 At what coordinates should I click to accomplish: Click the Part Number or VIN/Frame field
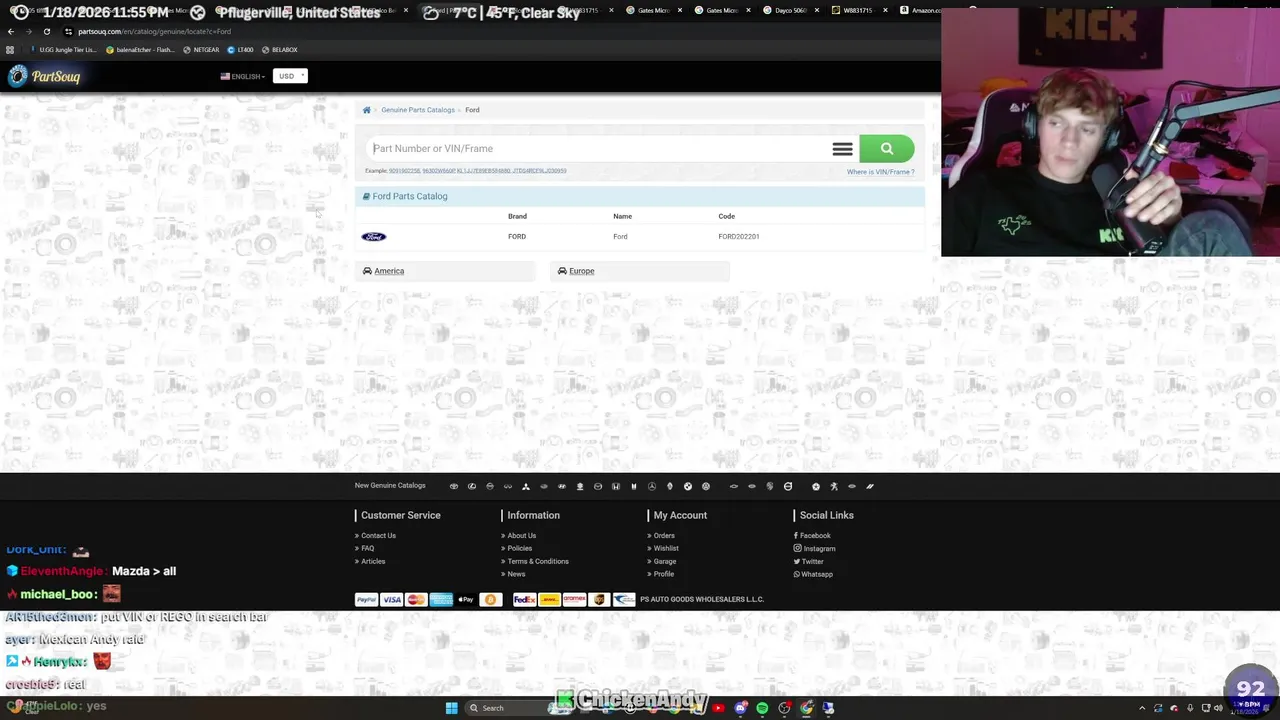(x=596, y=149)
